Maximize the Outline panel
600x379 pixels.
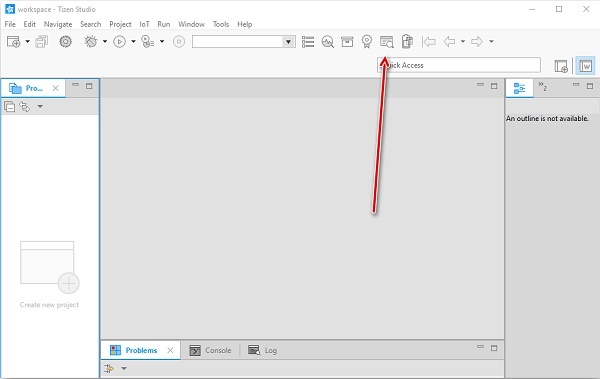click(x=590, y=86)
